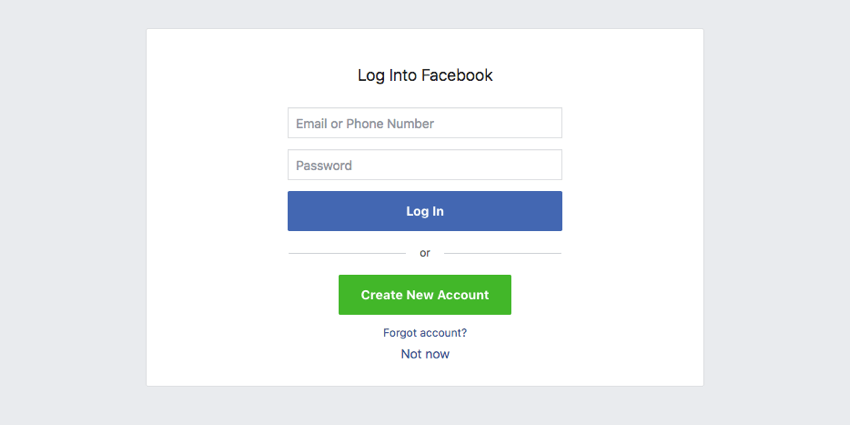850x425 pixels.
Task: Click the word Facebook in the title
Action: pyautogui.click(x=457, y=75)
